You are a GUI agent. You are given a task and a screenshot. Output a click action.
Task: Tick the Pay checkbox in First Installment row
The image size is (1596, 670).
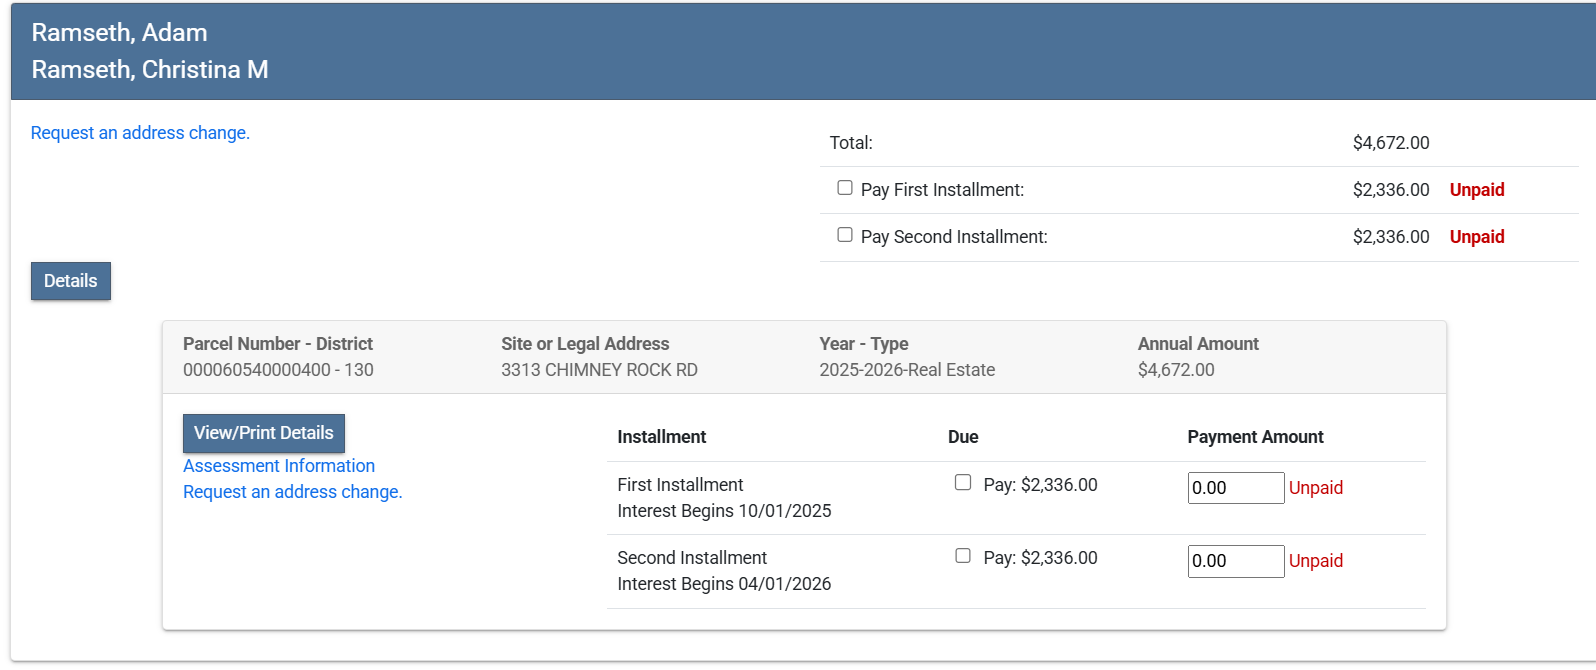pyautogui.click(x=963, y=483)
